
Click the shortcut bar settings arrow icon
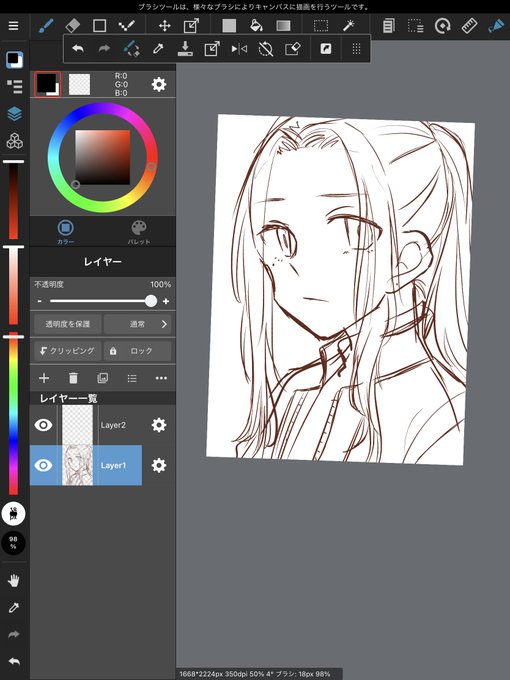(x=326, y=49)
